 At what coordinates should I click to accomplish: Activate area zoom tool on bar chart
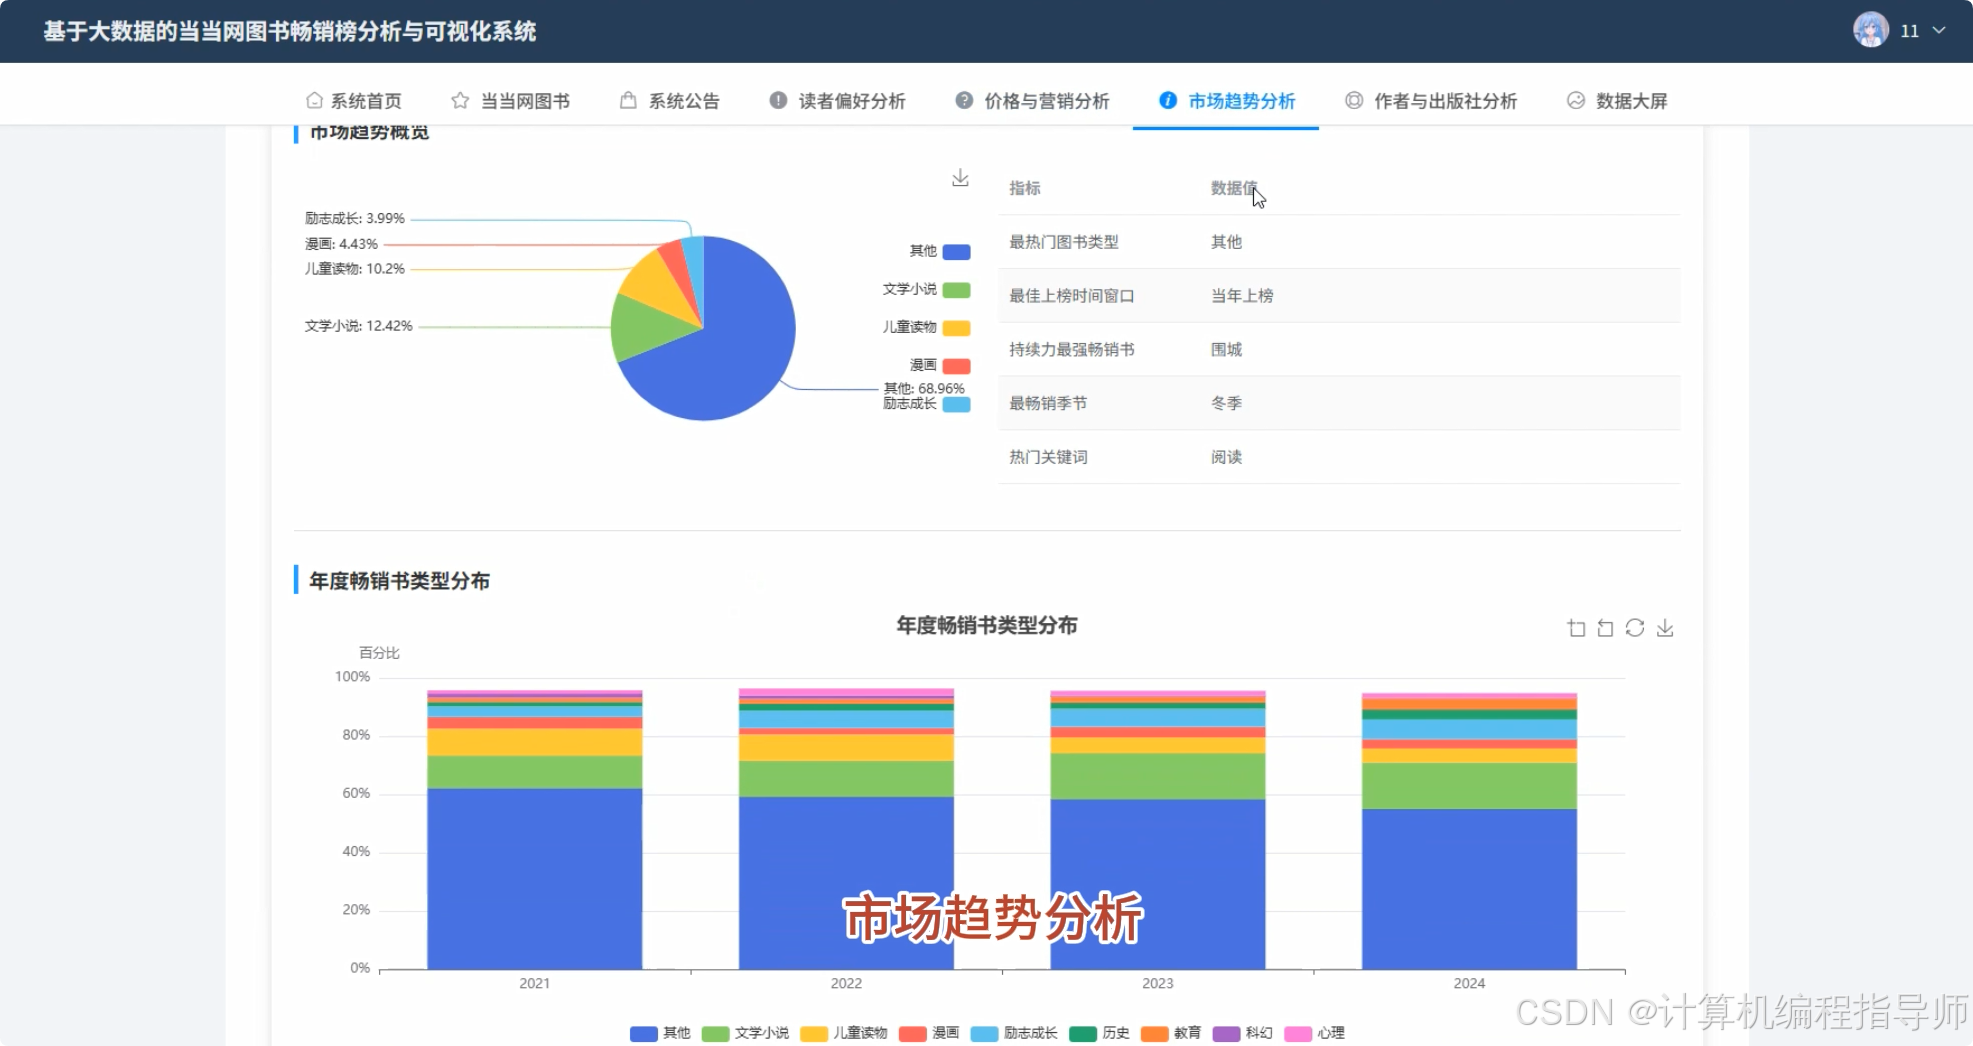click(x=1577, y=628)
